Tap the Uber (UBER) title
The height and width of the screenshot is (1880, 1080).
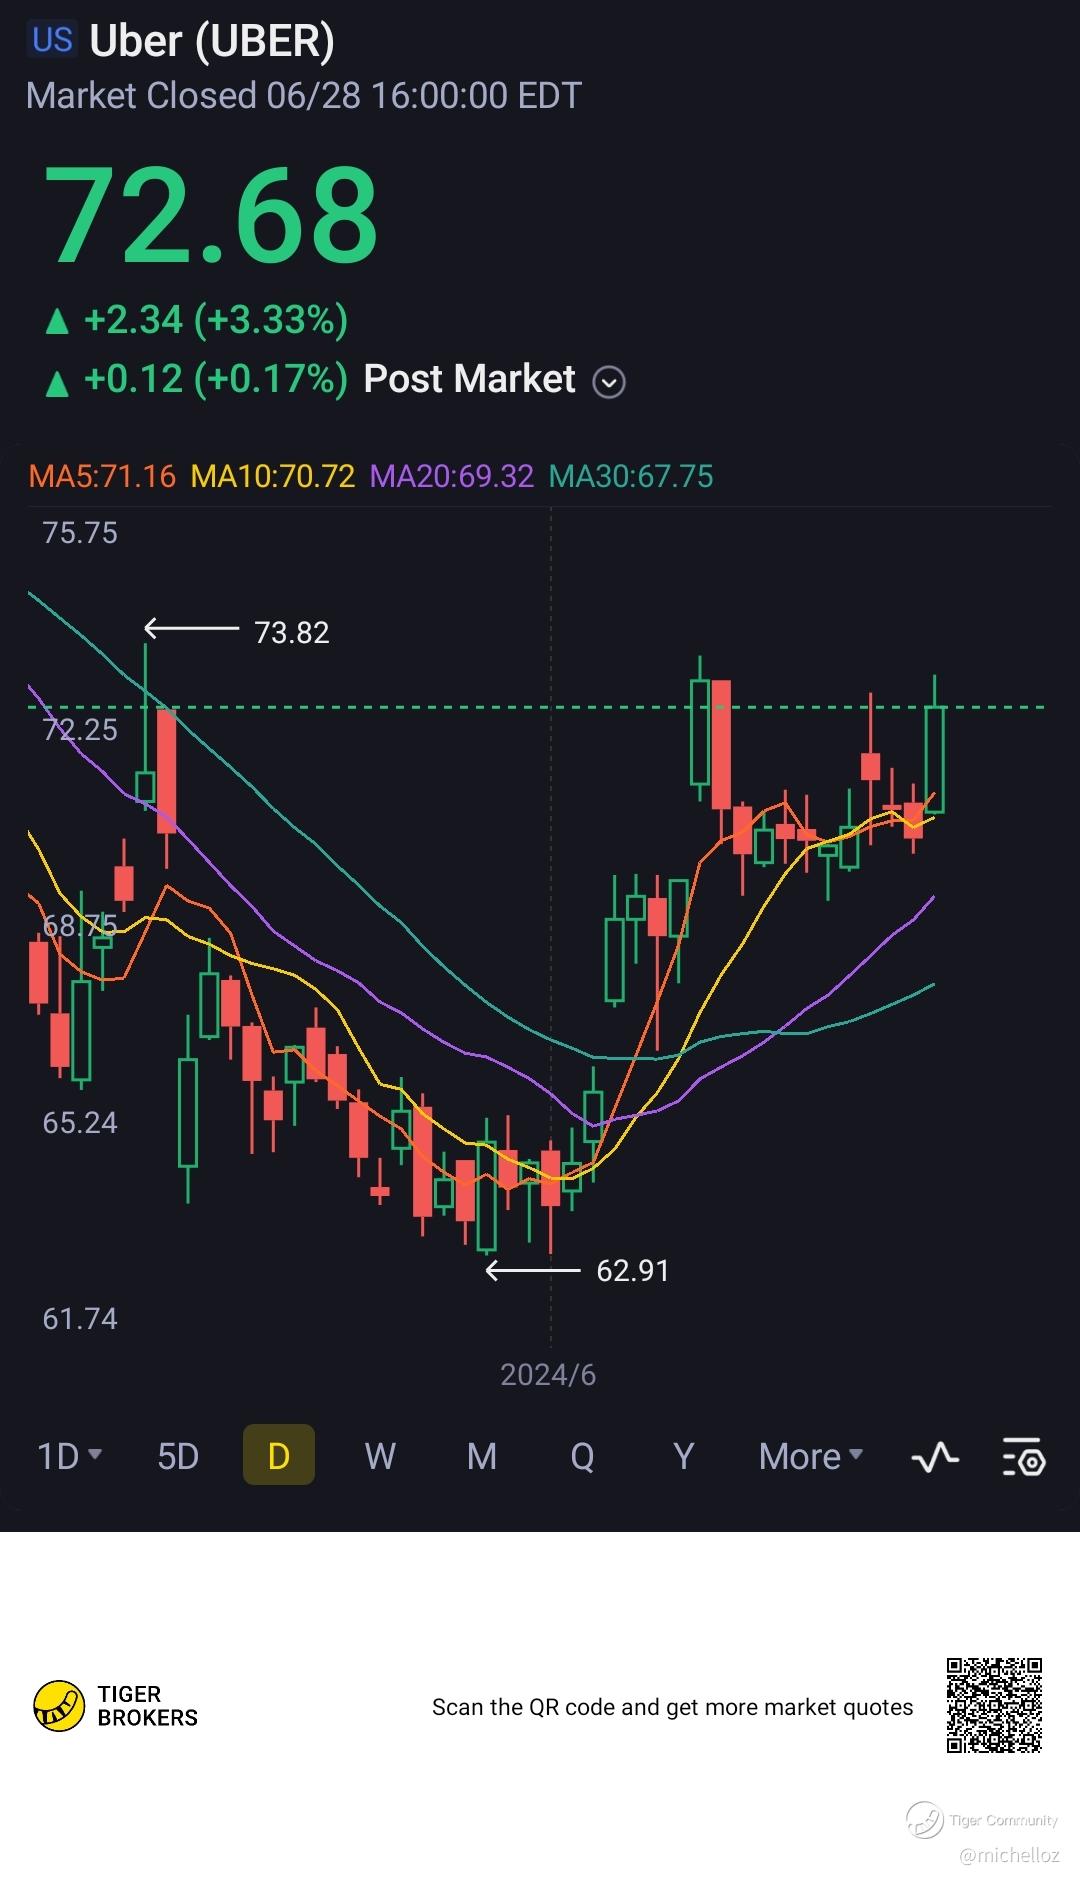point(212,41)
